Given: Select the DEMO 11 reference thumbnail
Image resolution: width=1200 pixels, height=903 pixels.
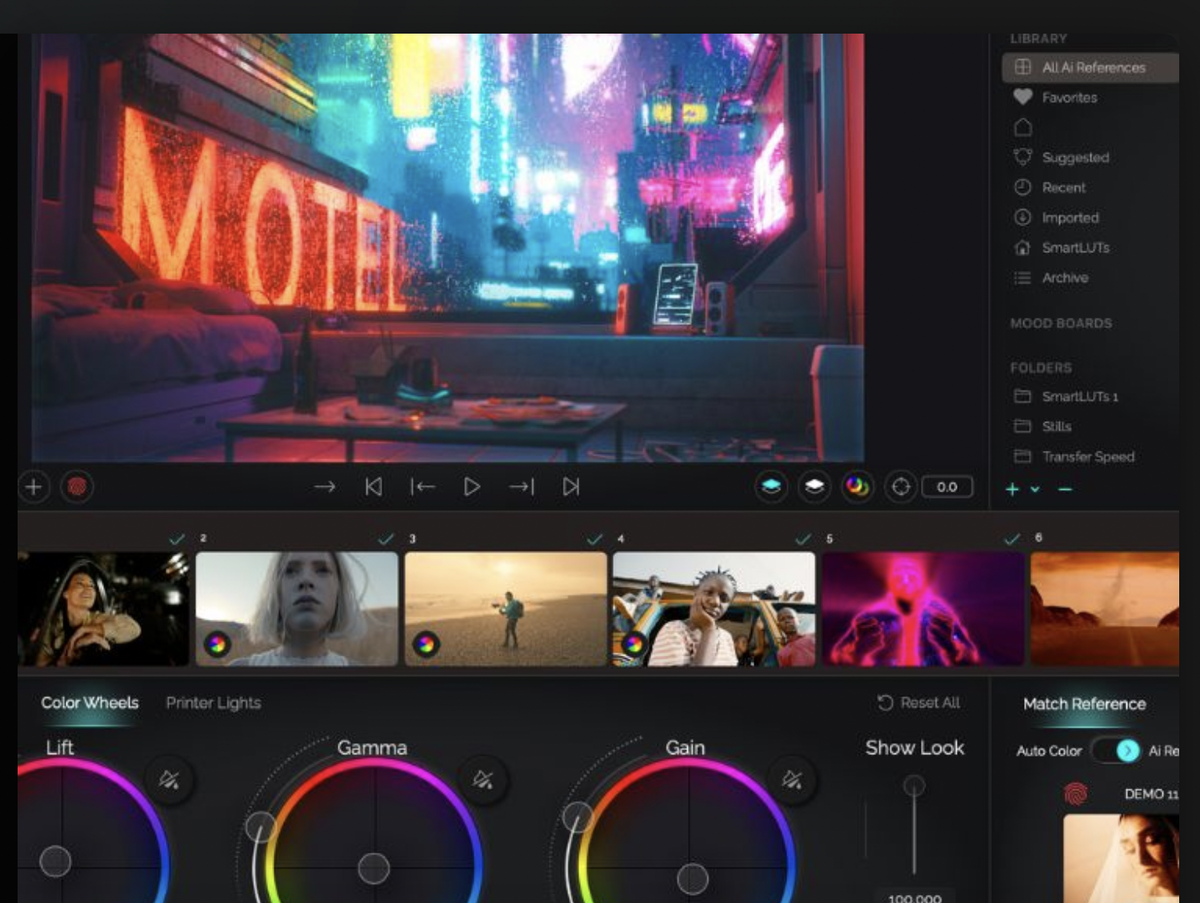Looking at the screenshot, I should [1121, 858].
